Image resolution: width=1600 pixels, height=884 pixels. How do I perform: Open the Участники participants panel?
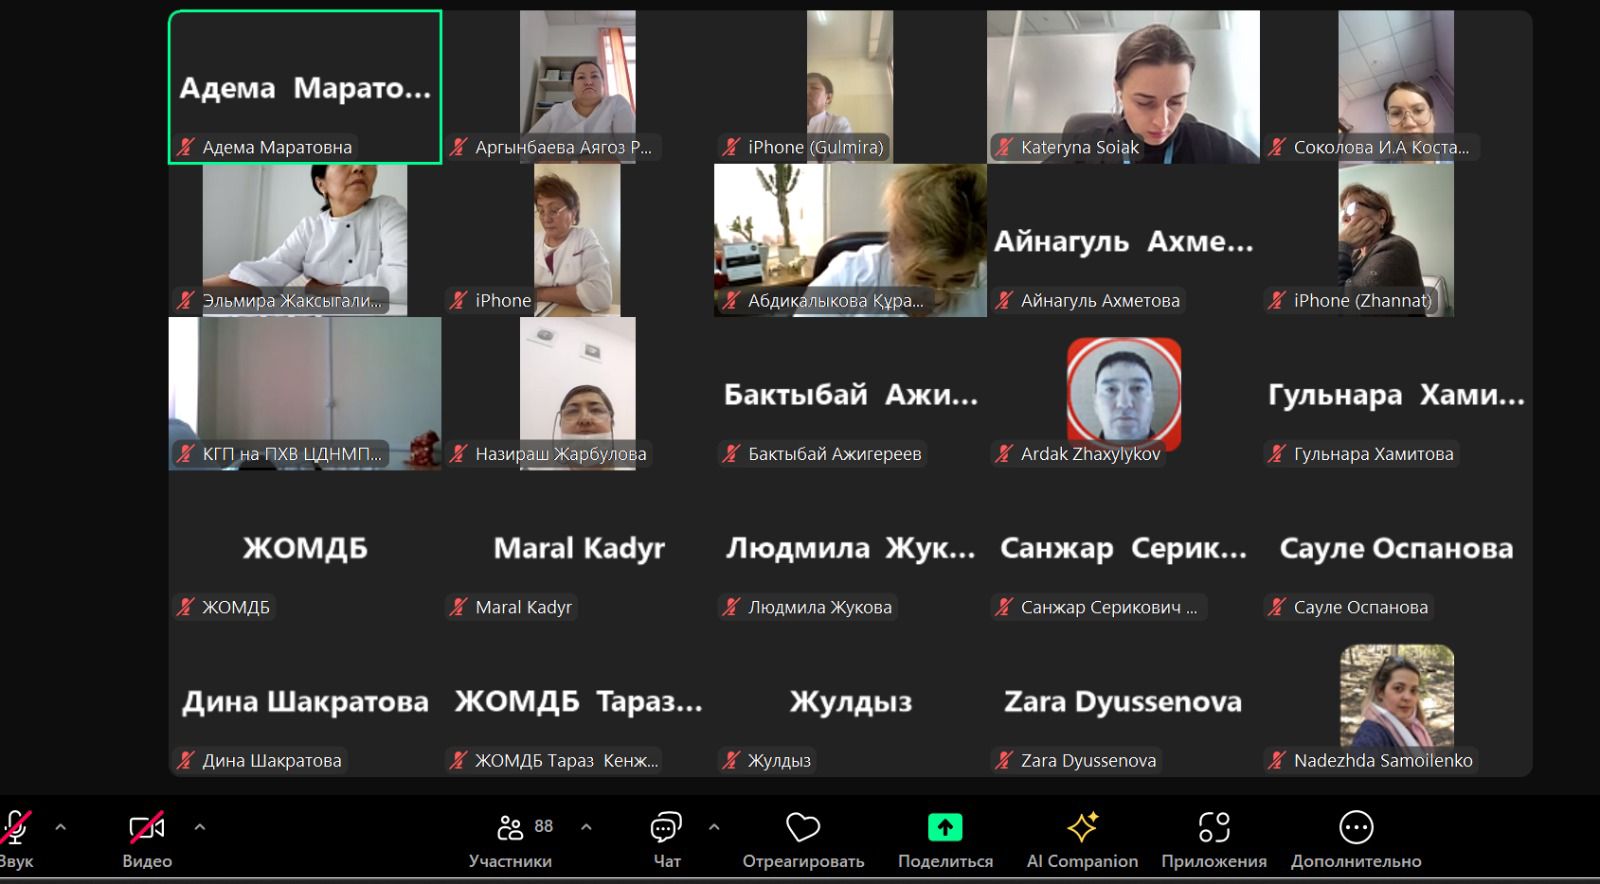[510, 828]
